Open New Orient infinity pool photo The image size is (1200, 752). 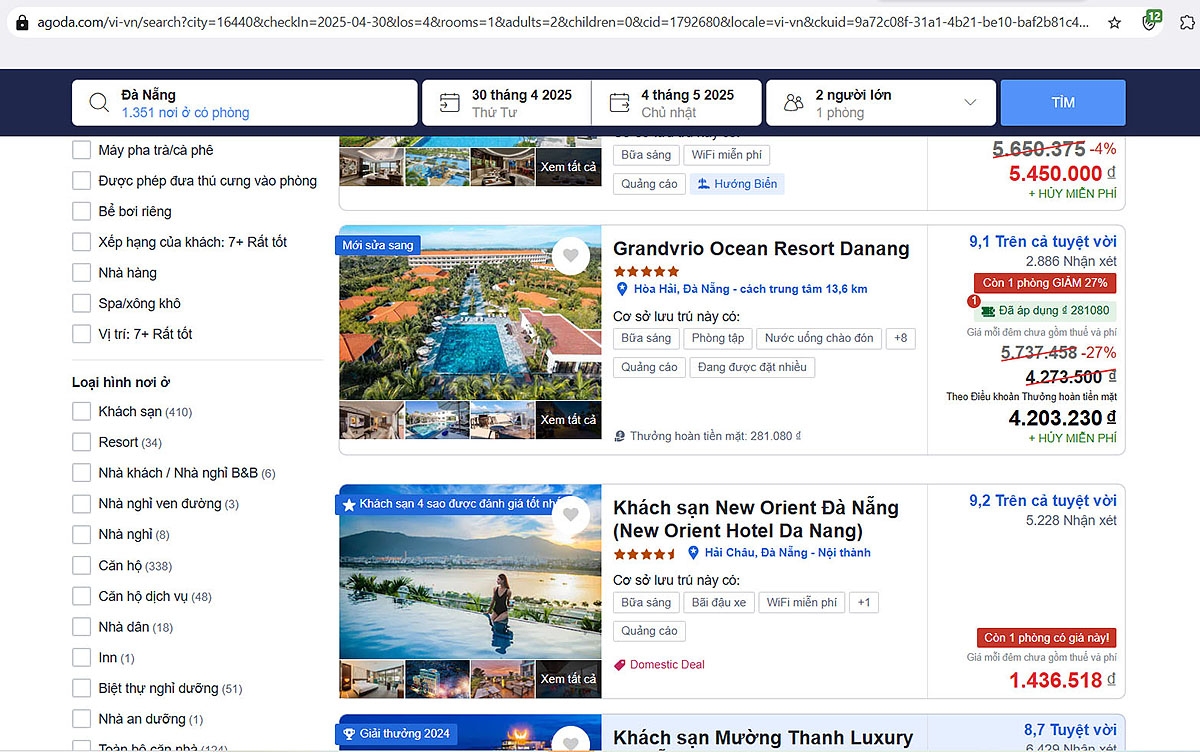point(470,571)
